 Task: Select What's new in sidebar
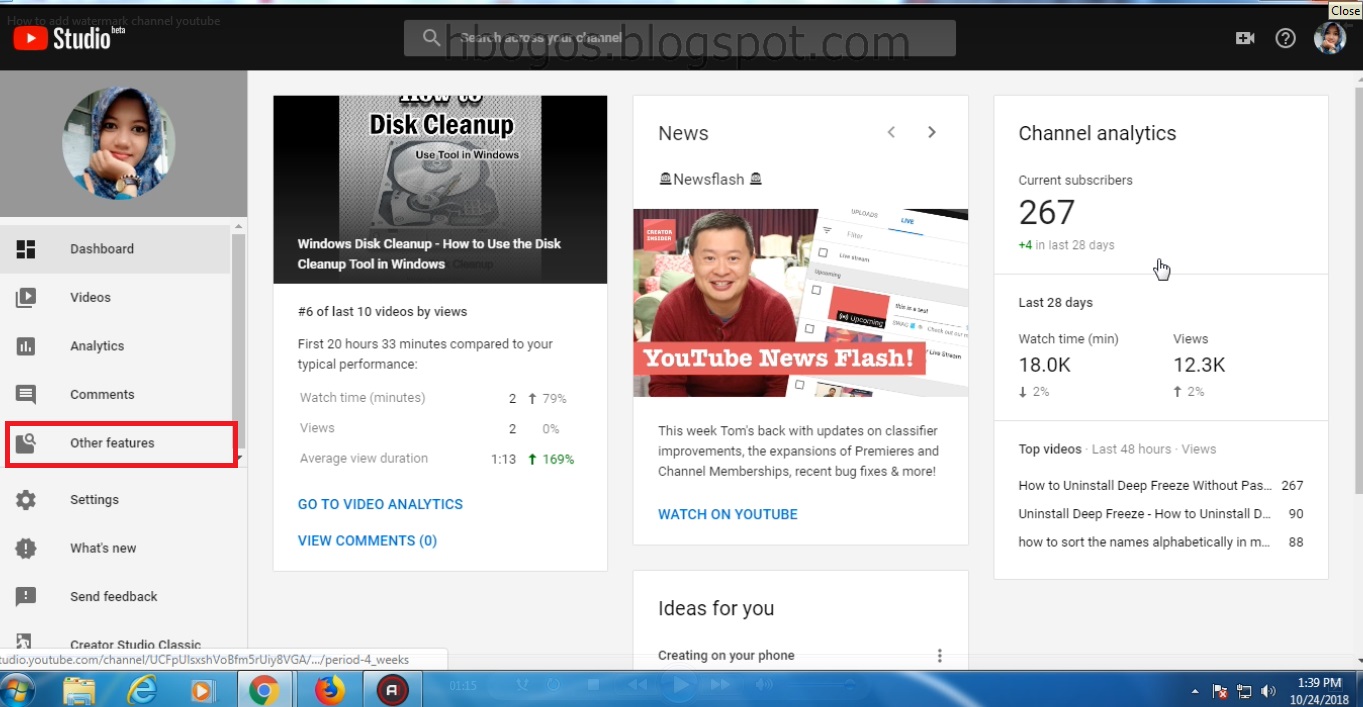click(x=115, y=548)
